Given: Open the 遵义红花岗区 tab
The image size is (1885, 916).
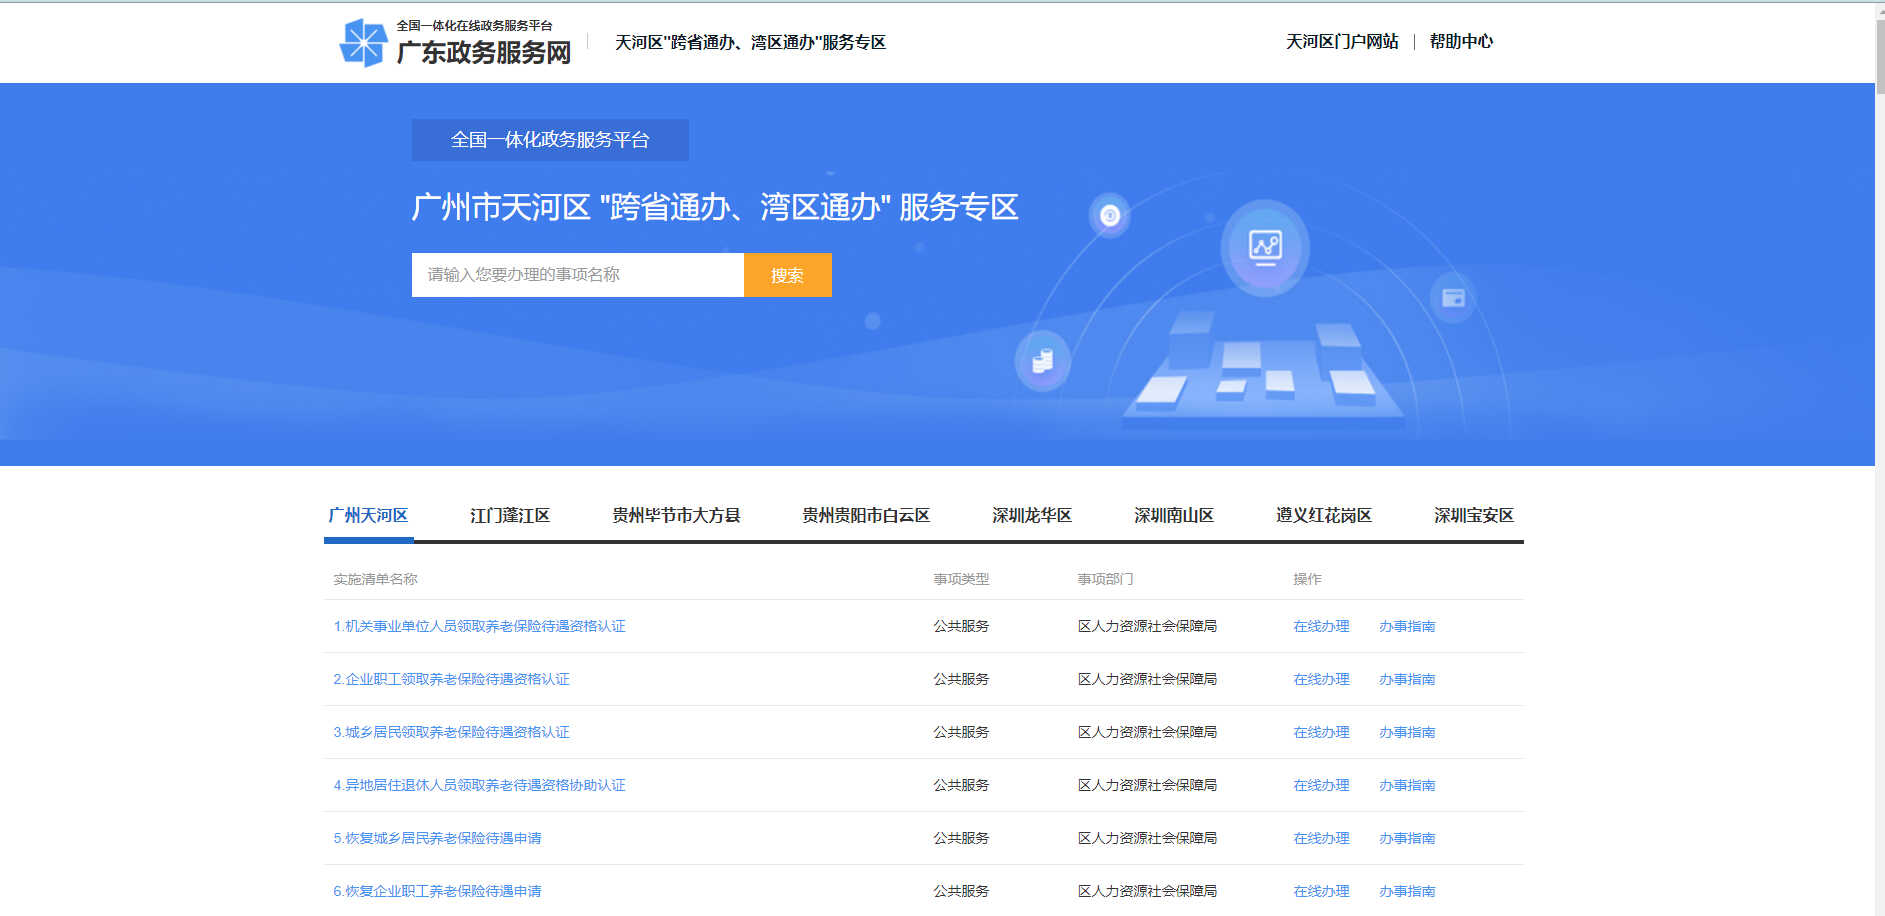Looking at the screenshot, I should pos(1323,516).
